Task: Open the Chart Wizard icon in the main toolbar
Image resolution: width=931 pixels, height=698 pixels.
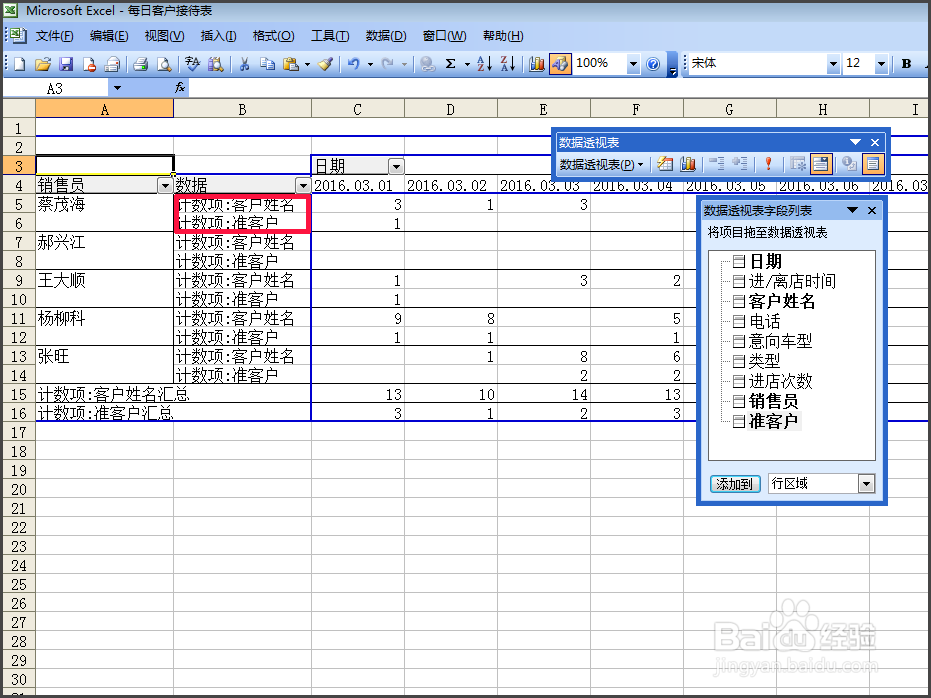Action: pyautogui.click(x=536, y=64)
